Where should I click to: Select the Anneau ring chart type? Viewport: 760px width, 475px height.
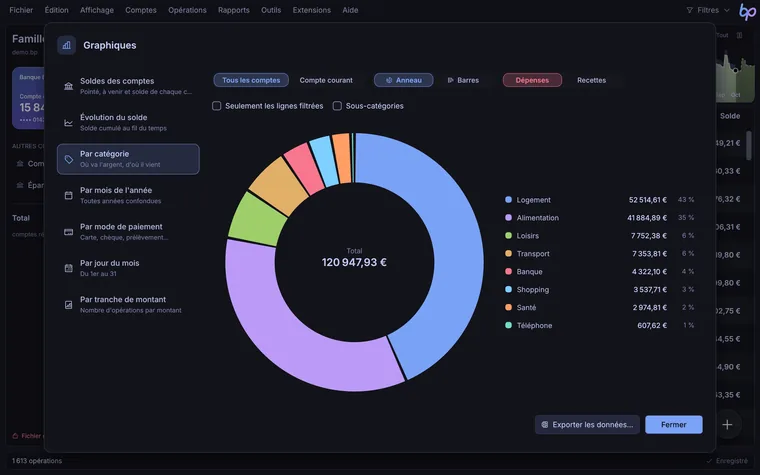tap(403, 80)
